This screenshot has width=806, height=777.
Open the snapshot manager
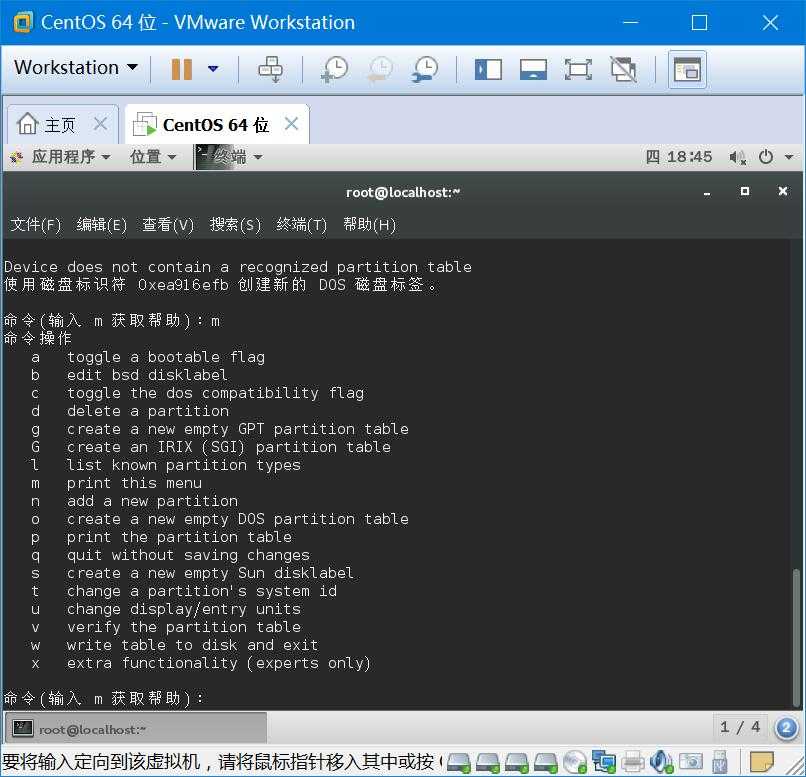425,69
